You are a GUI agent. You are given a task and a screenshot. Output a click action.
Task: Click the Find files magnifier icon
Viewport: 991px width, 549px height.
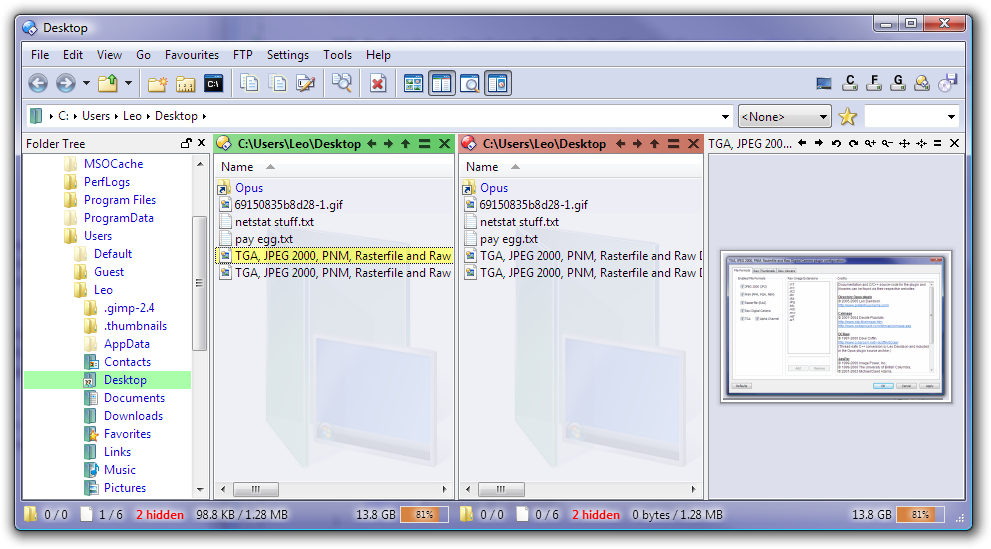pyautogui.click(x=342, y=84)
